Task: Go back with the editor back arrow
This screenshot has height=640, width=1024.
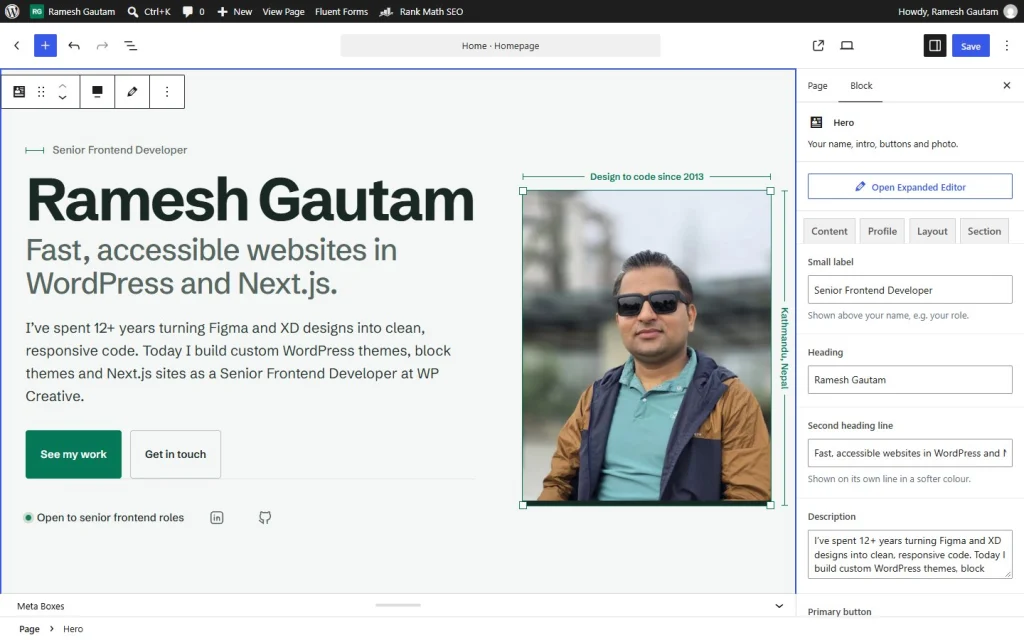Action: (17, 45)
